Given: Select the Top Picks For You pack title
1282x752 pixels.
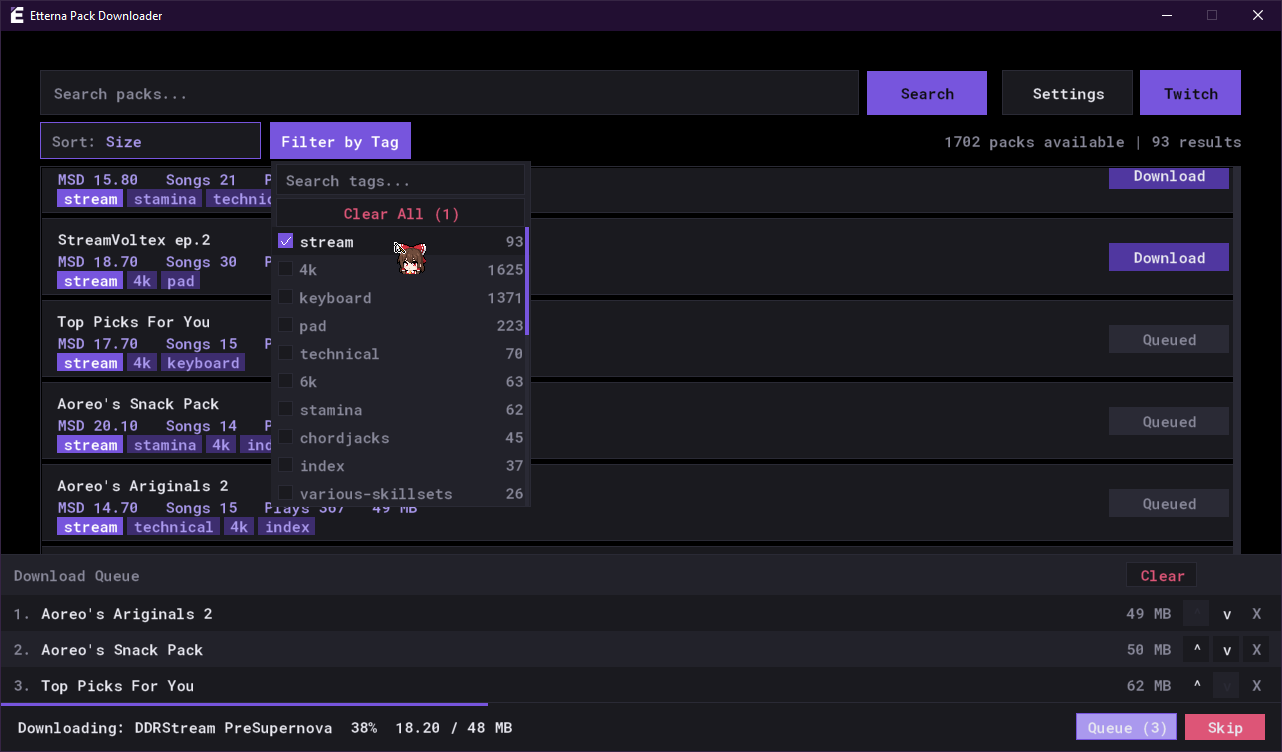Looking at the screenshot, I should point(133,322).
